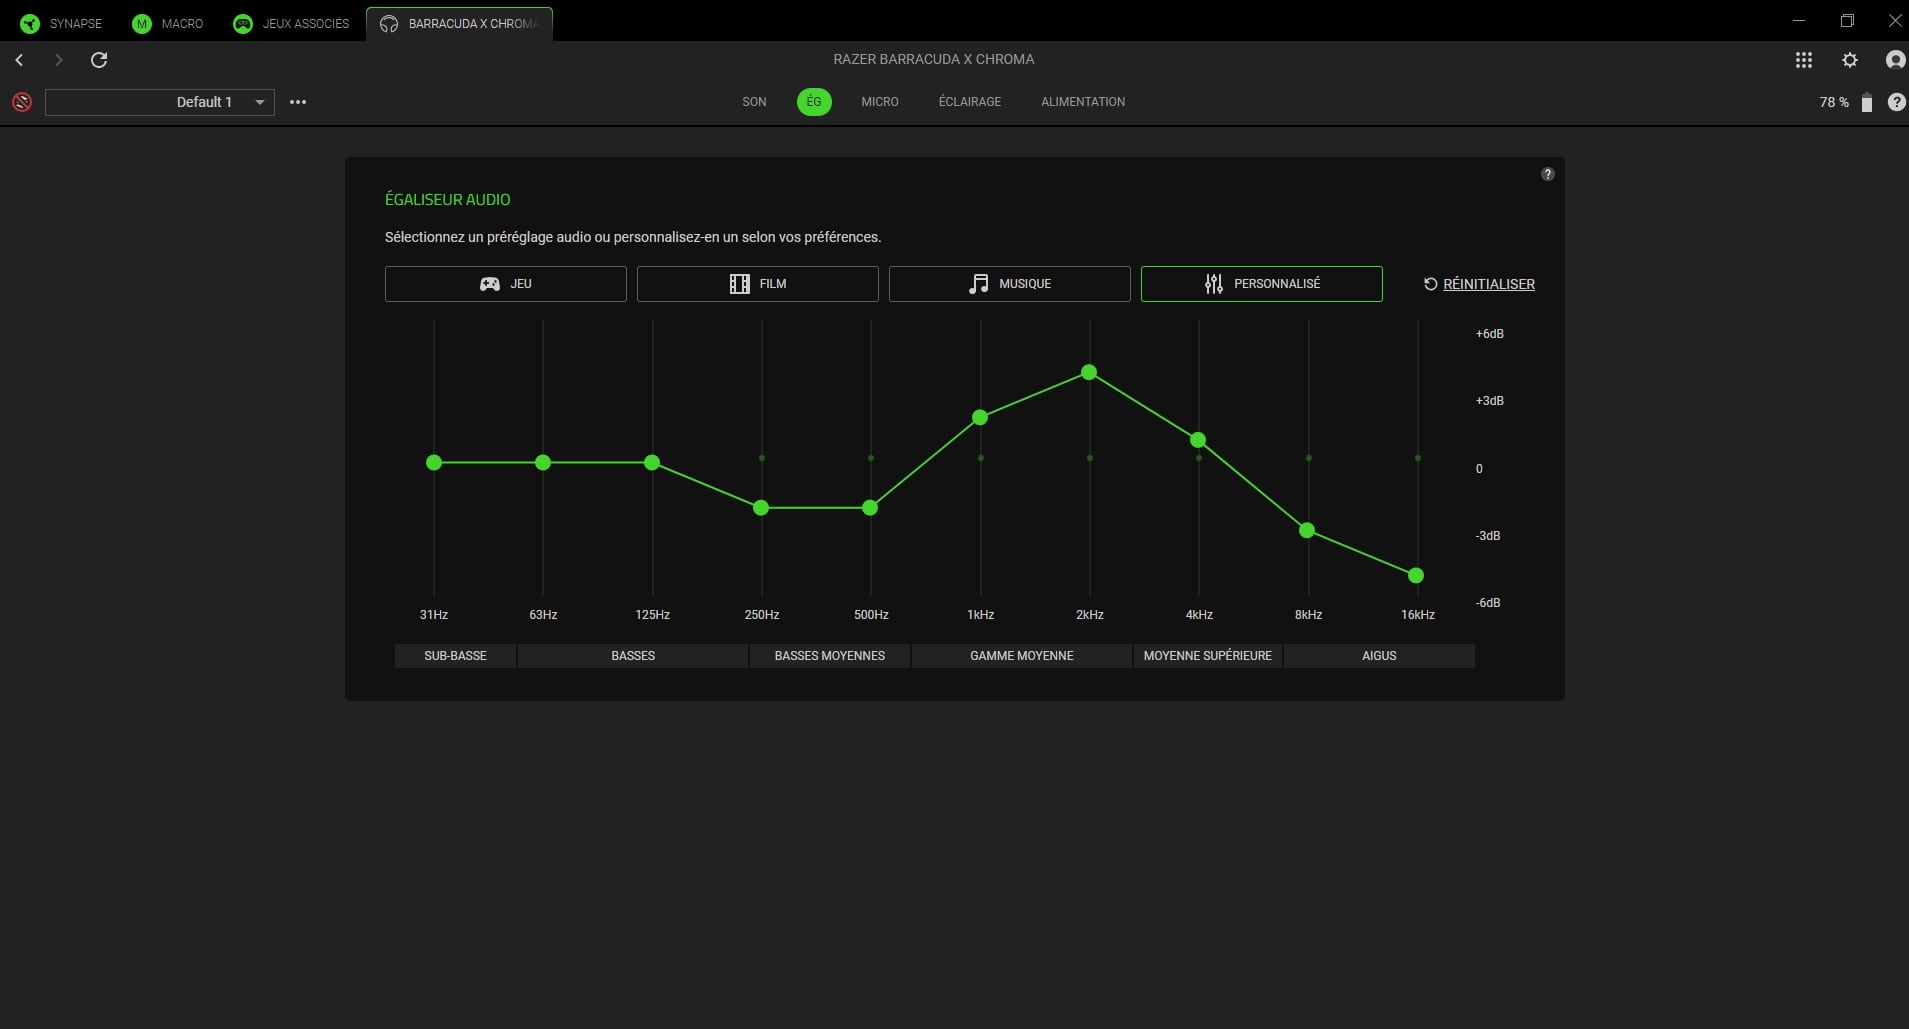Select the FILM preset
Viewport: 1909px width, 1029px height.
tap(758, 284)
